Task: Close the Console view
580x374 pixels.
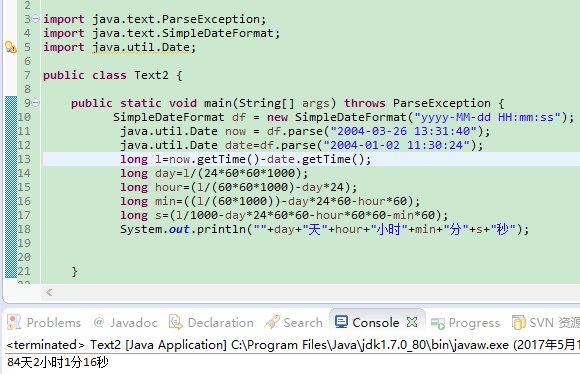Action: coord(412,322)
